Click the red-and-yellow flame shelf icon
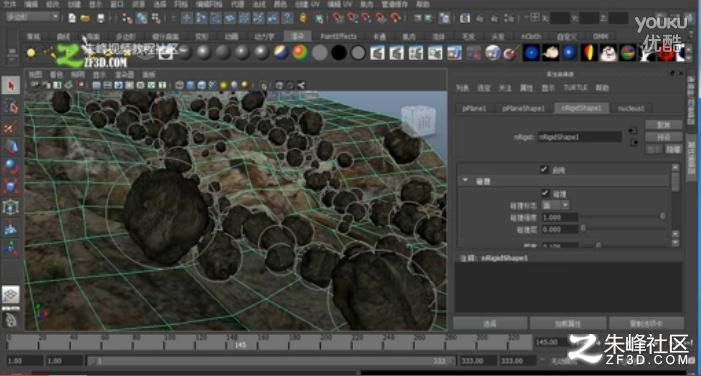Viewport: 701px width, 376px height. (x=589, y=53)
